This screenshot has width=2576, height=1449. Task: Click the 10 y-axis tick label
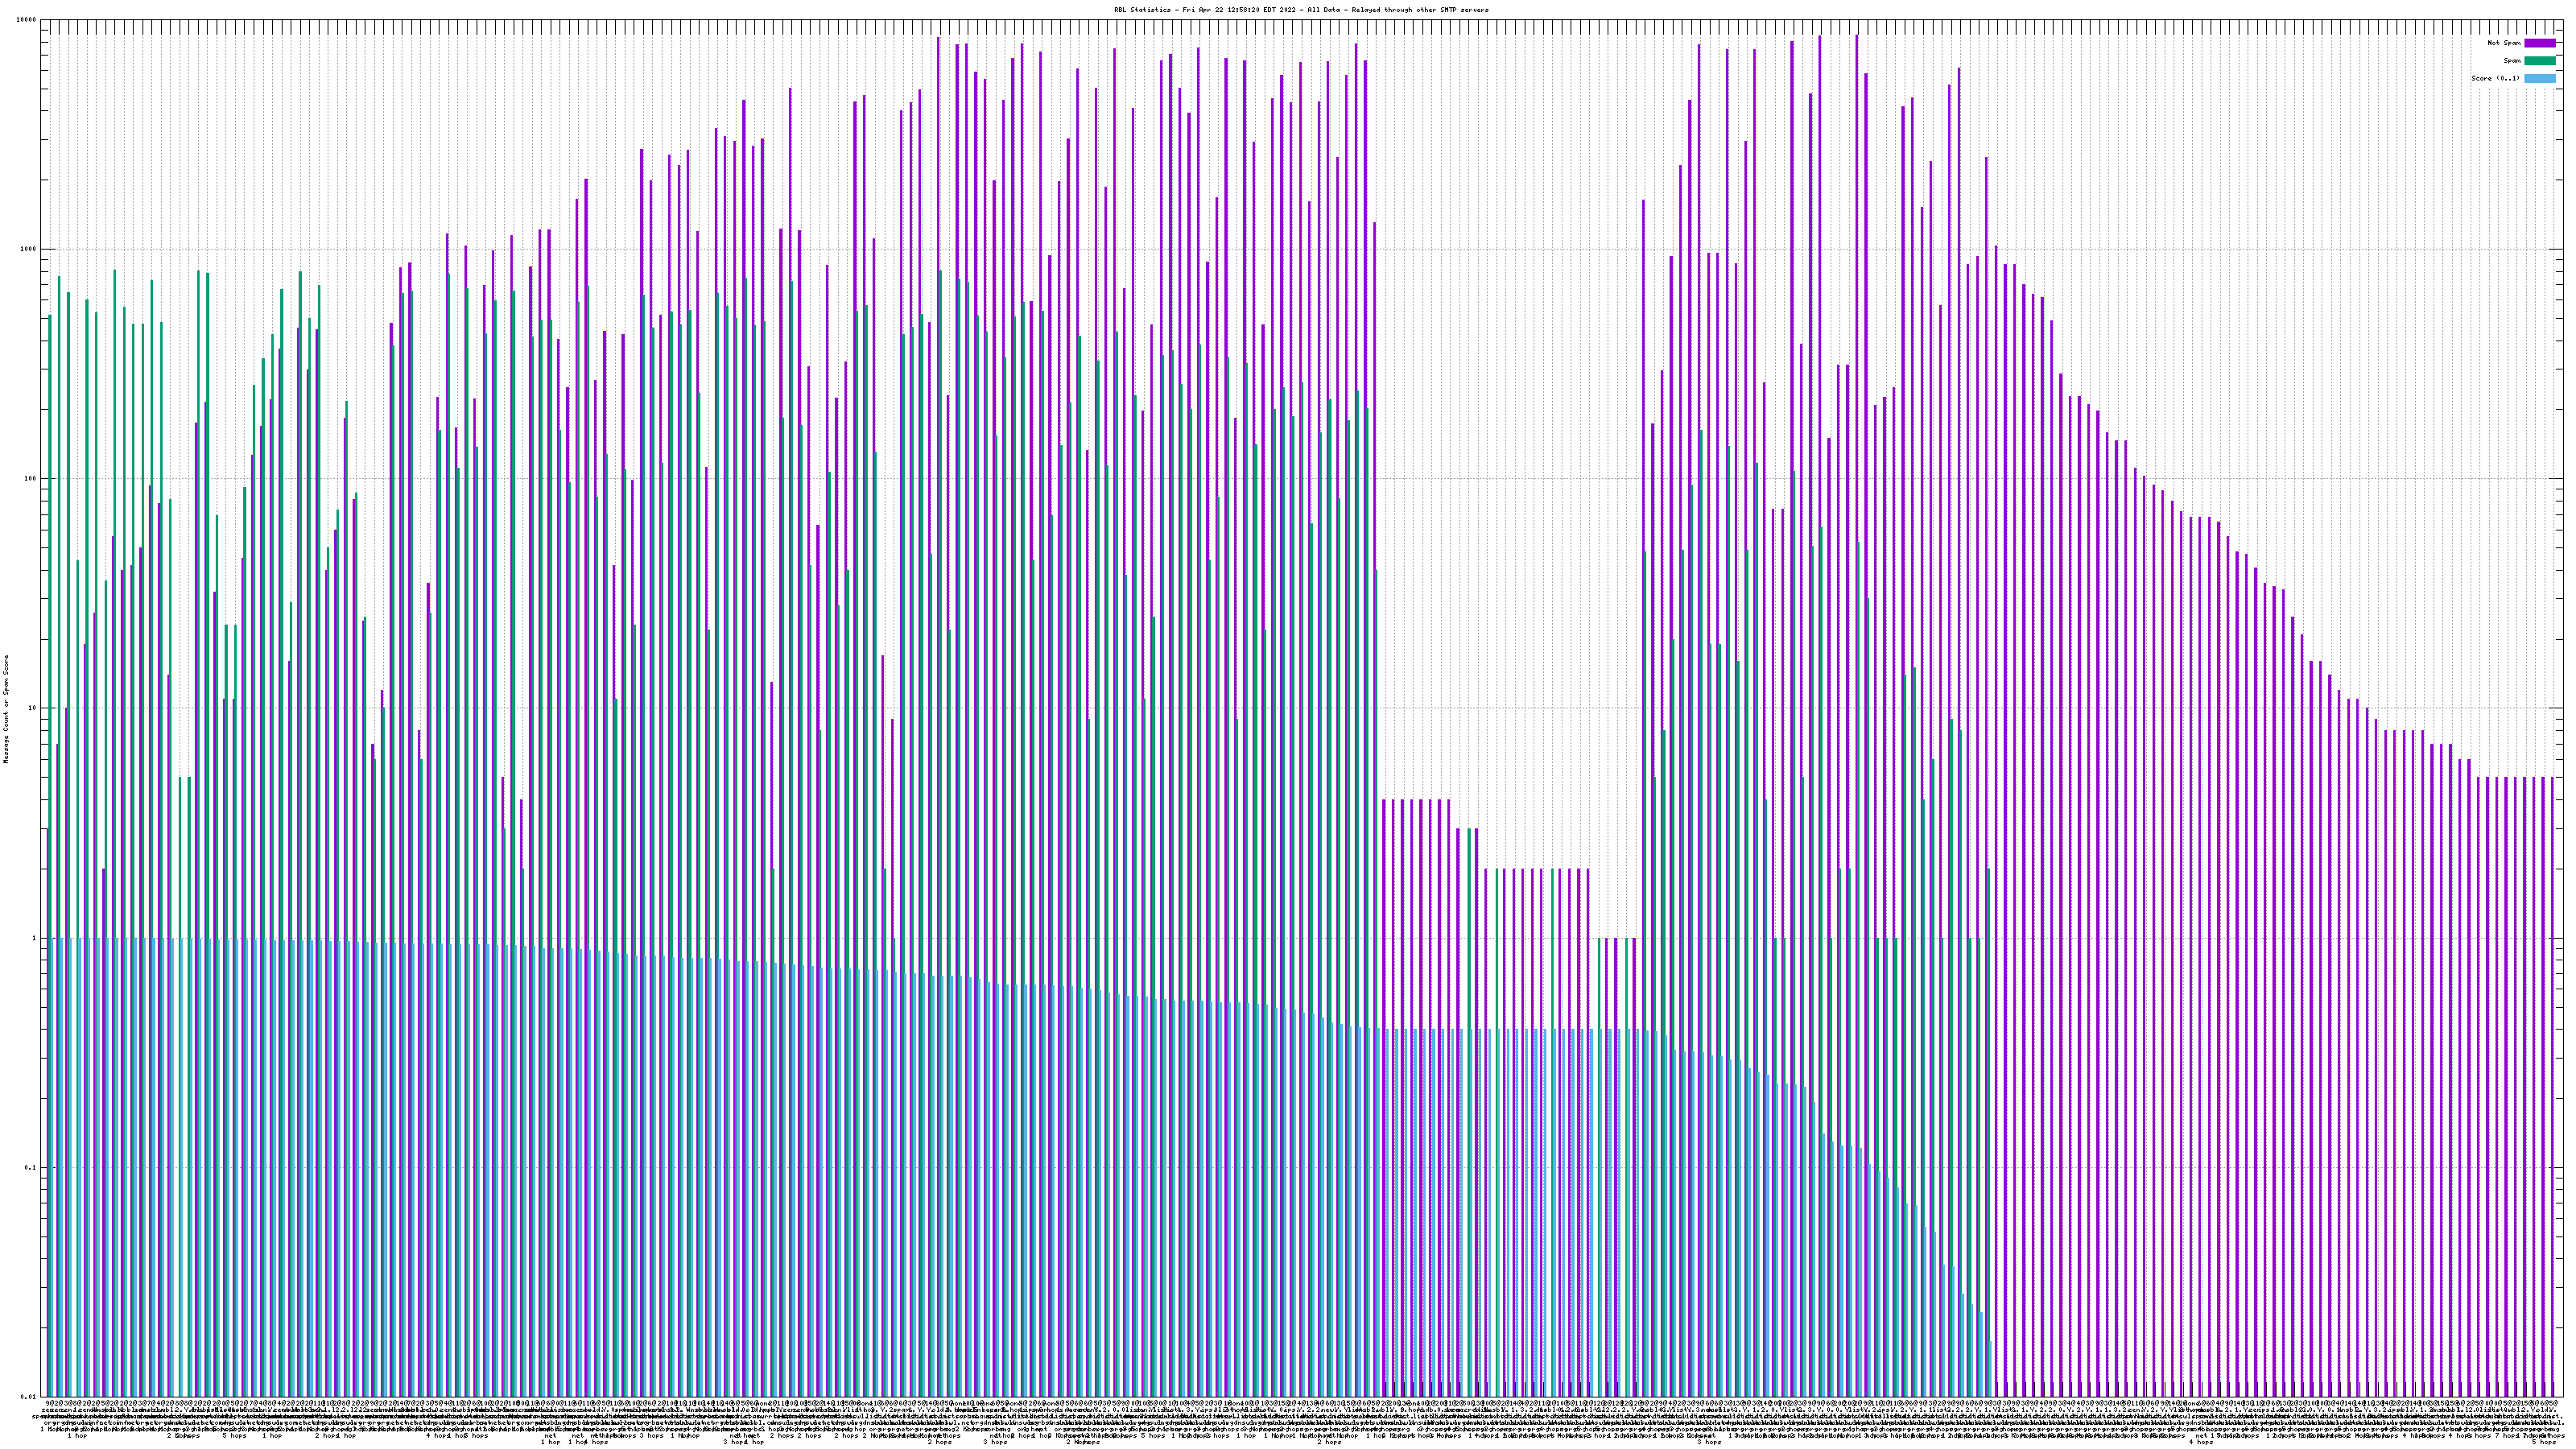pos(32,708)
